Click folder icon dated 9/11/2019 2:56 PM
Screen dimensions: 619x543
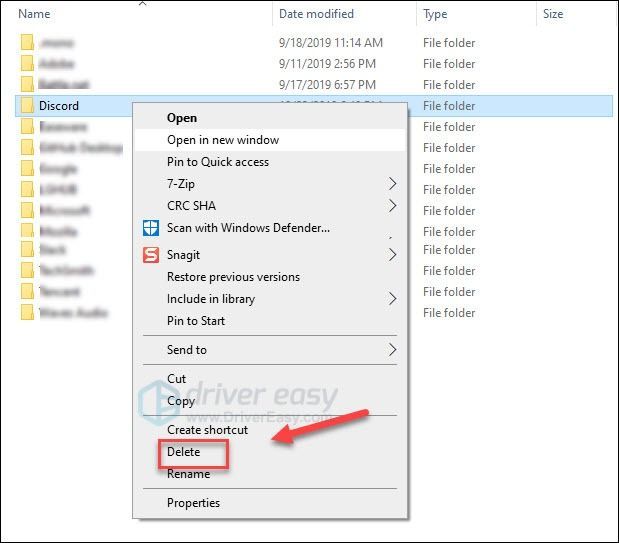[x=27, y=63]
